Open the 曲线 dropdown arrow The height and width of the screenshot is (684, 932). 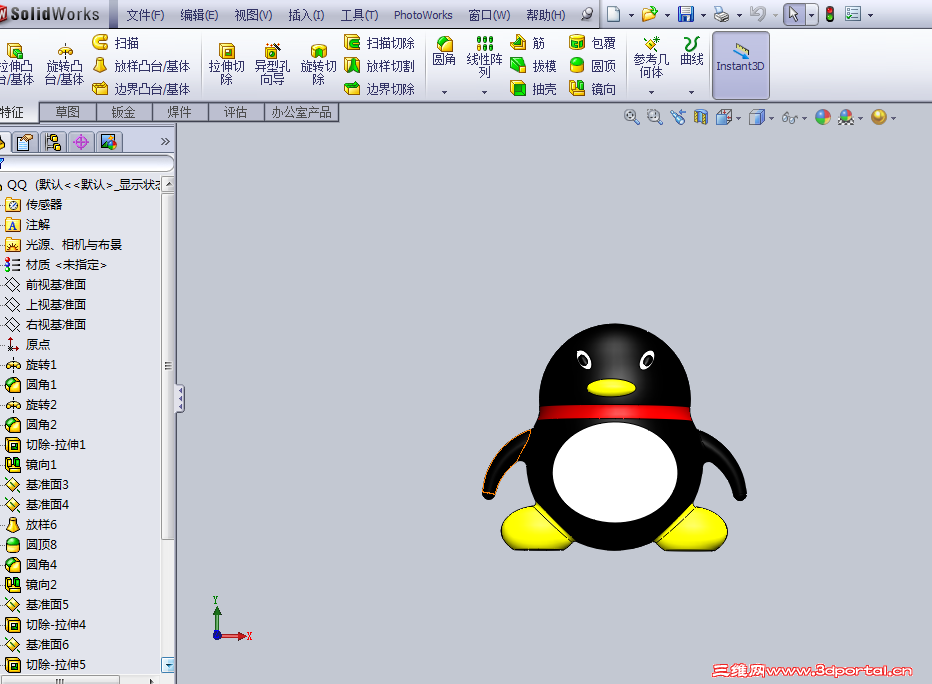[691, 92]
